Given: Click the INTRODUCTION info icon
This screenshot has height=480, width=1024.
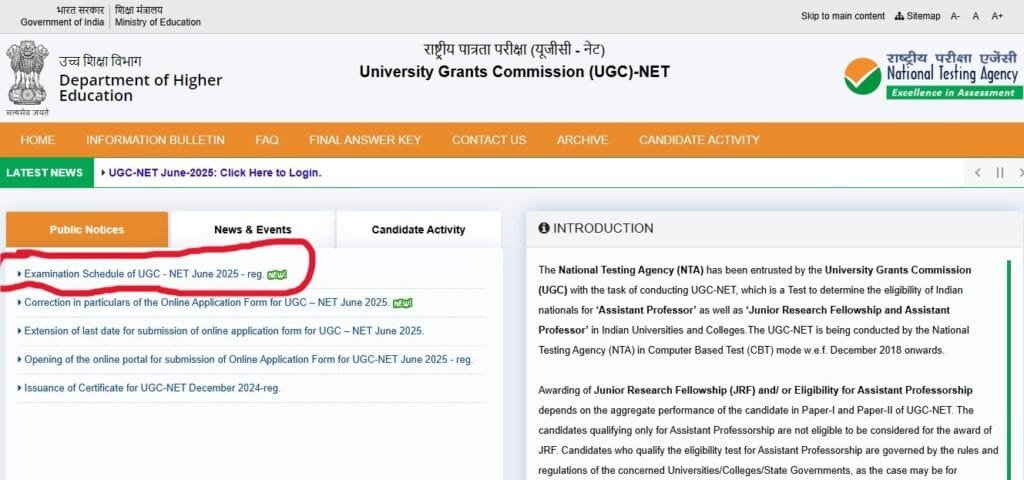Looking at the screenshot, I should 544,228.
